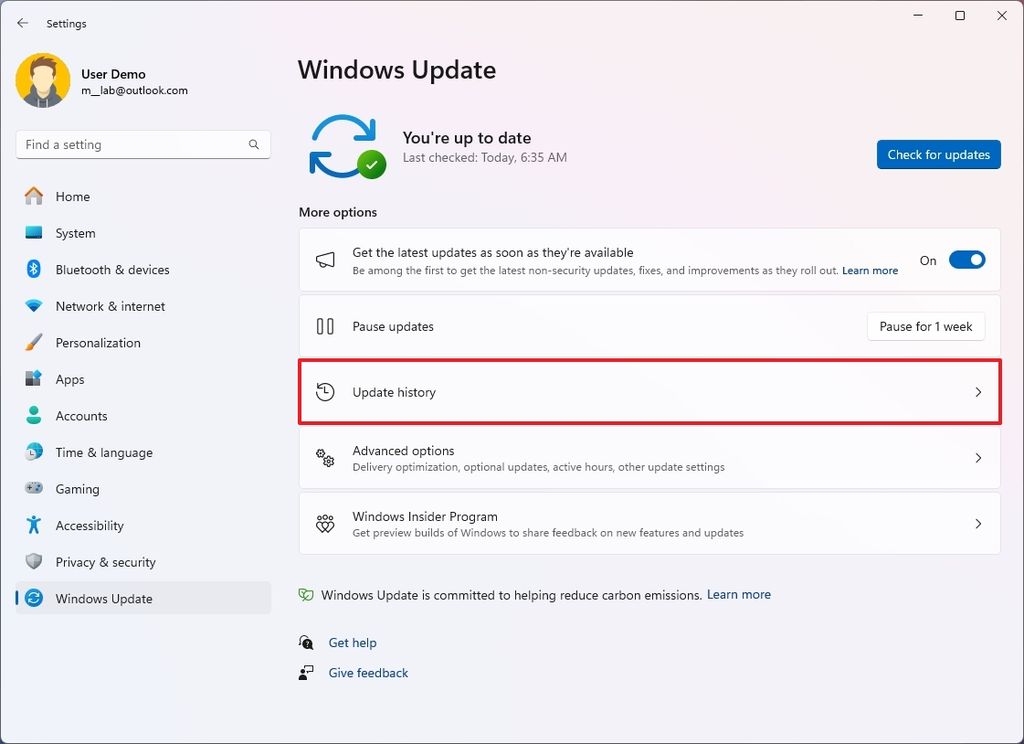
Task: Open the Apps section
Action: point(70,379)
